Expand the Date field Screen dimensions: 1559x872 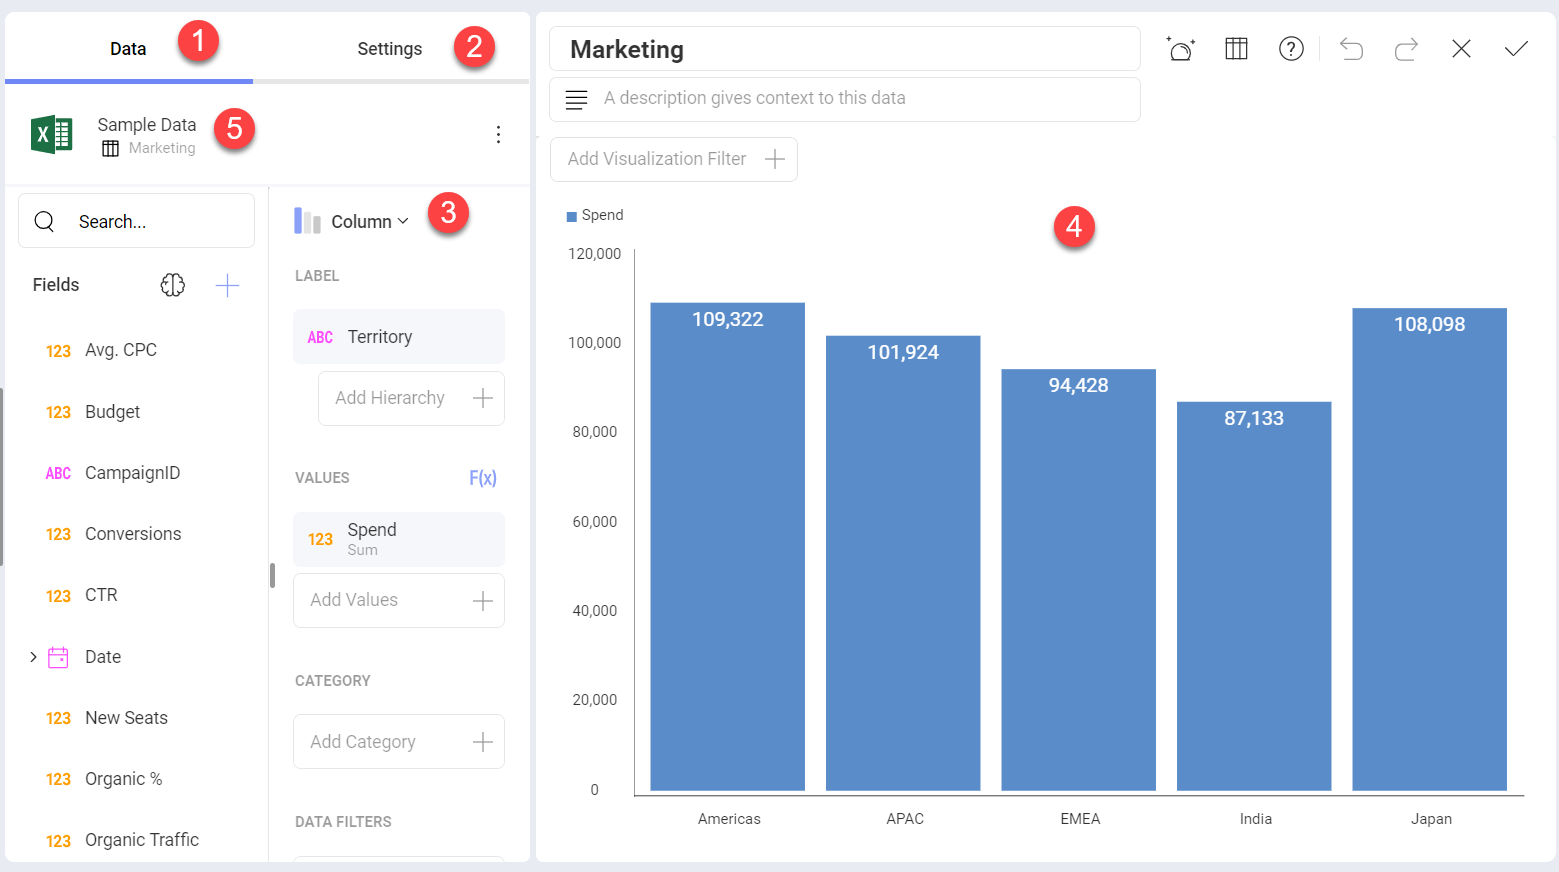pyautogui.click(x=33, y=656)
